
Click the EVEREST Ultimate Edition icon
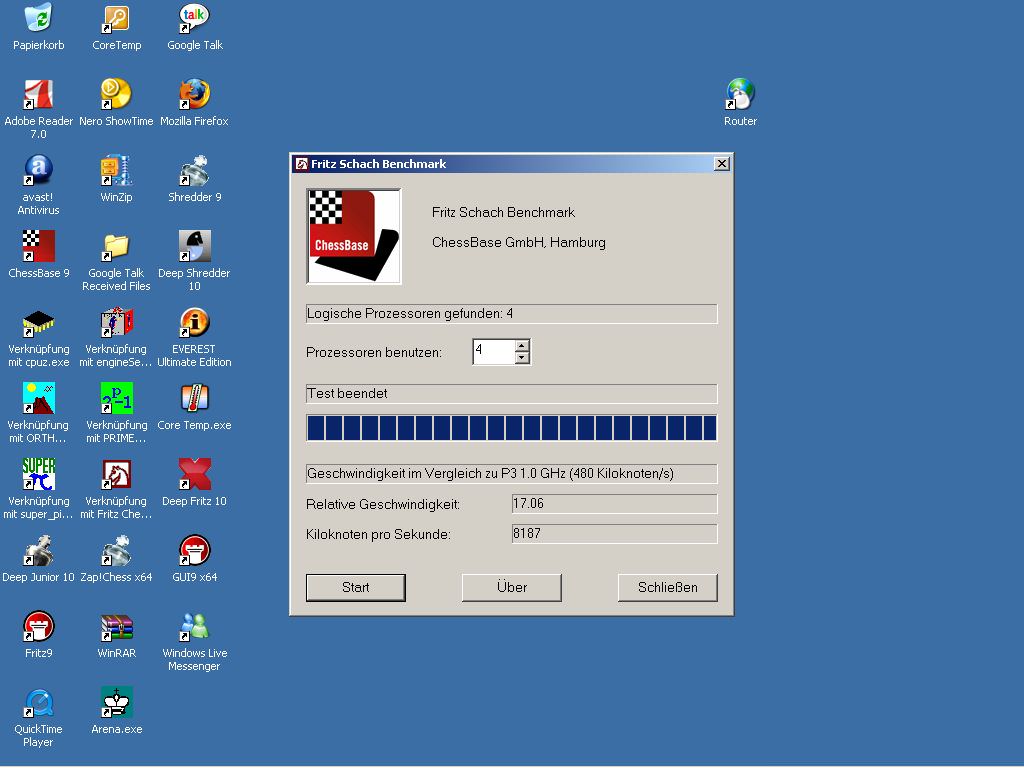(x=195, y=322)
